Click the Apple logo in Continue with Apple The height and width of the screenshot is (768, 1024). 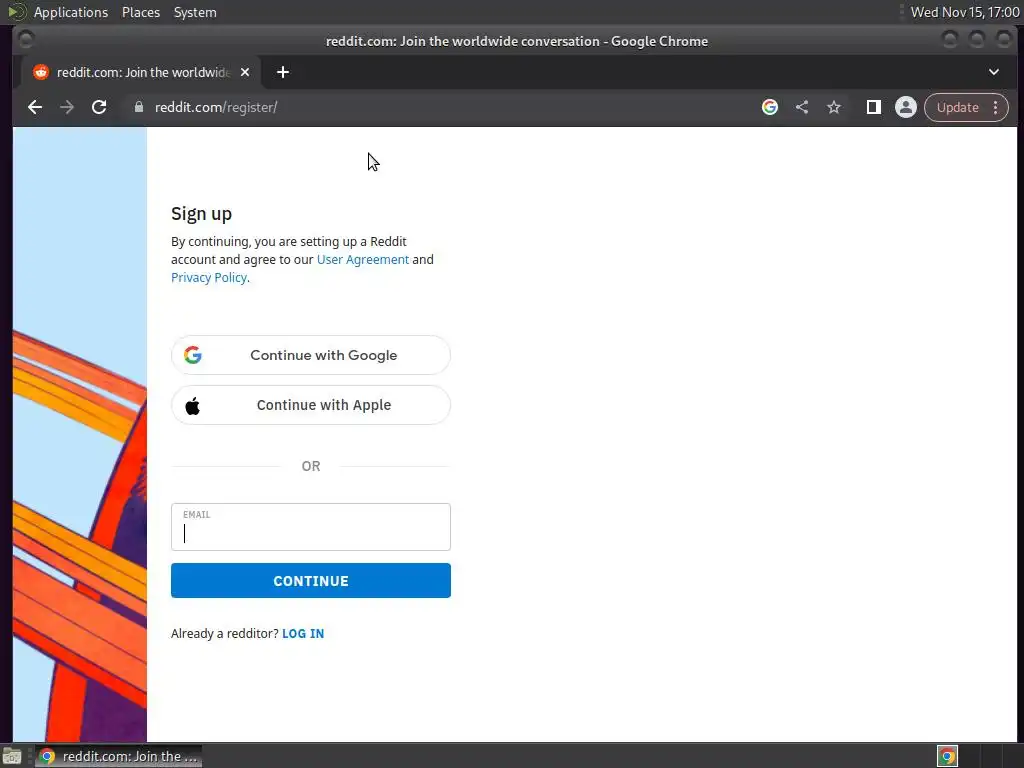[x=193, y=406]
